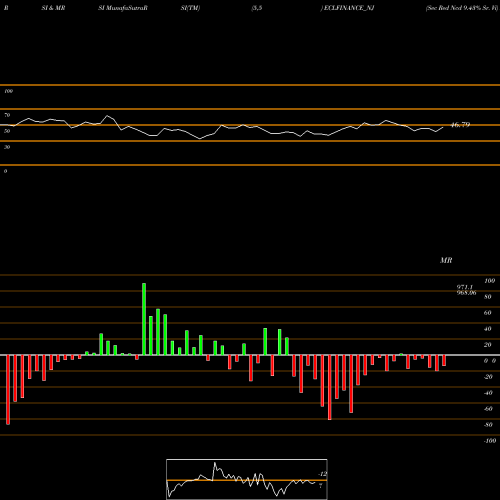The height and width of the screenshot is (500, 500).
Task: Click the ECLFINANCE_NJ symbol text
Action: tap(349, 8)
